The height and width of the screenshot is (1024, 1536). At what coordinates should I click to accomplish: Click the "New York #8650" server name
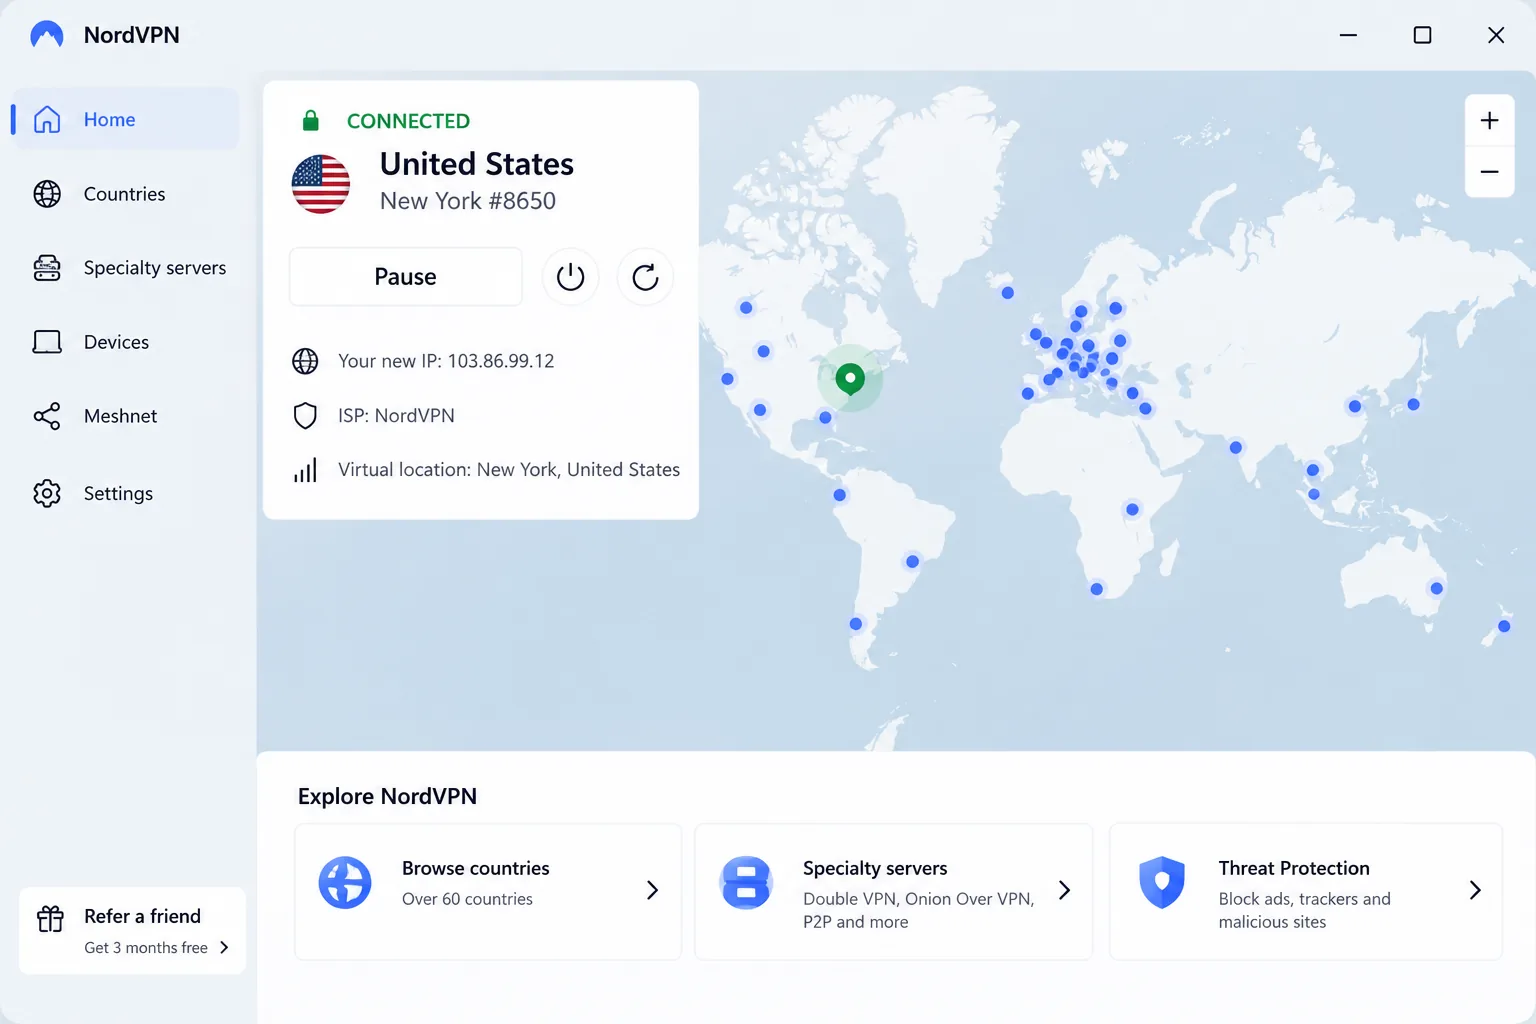pyautogui.click(x=468, y=201)
